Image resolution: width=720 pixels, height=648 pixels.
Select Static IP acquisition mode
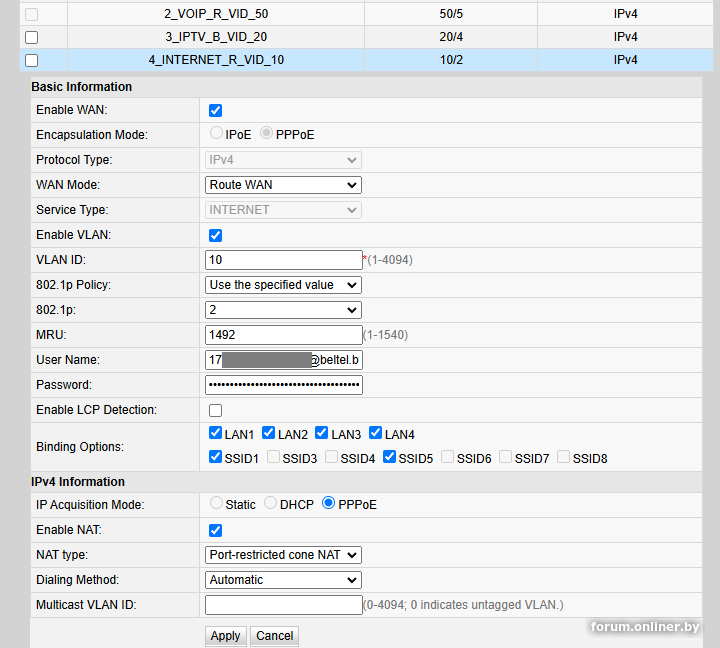tap(216, 504)
